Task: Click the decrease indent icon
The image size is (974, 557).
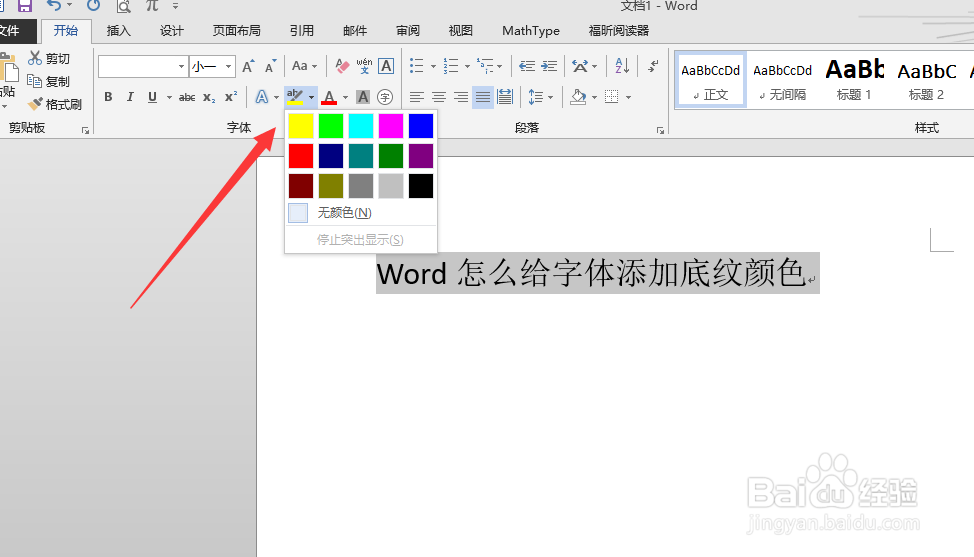Action: 527,66
